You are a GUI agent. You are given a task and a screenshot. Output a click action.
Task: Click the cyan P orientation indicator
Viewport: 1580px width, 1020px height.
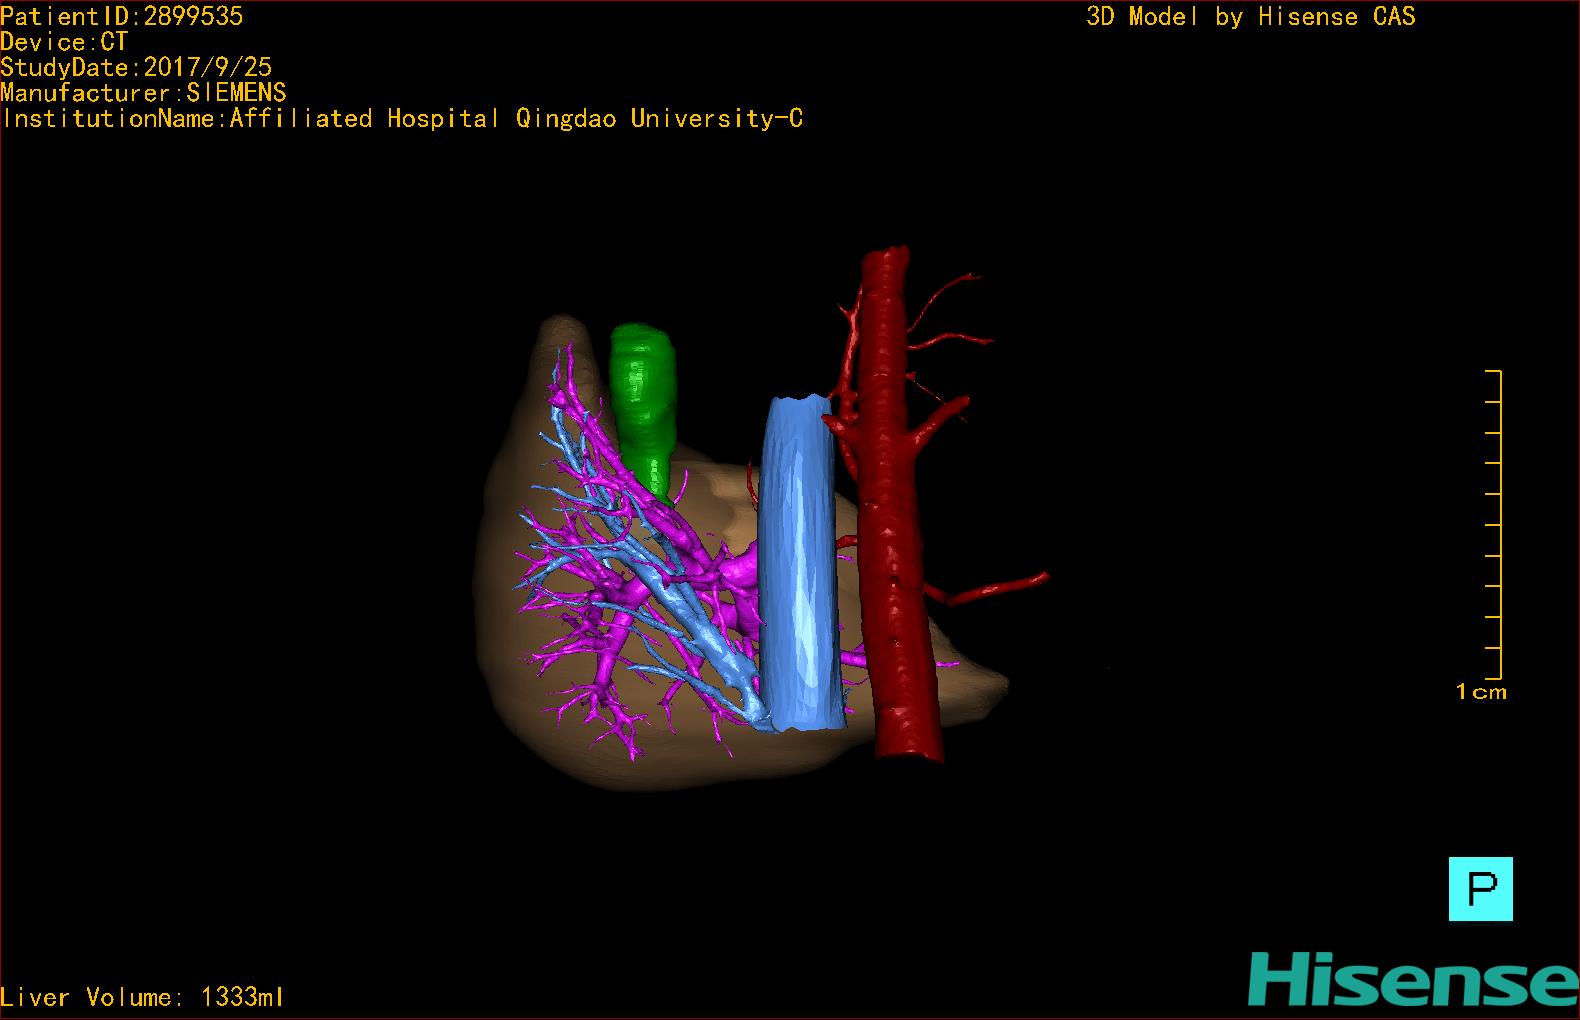tap(1480, 889)
